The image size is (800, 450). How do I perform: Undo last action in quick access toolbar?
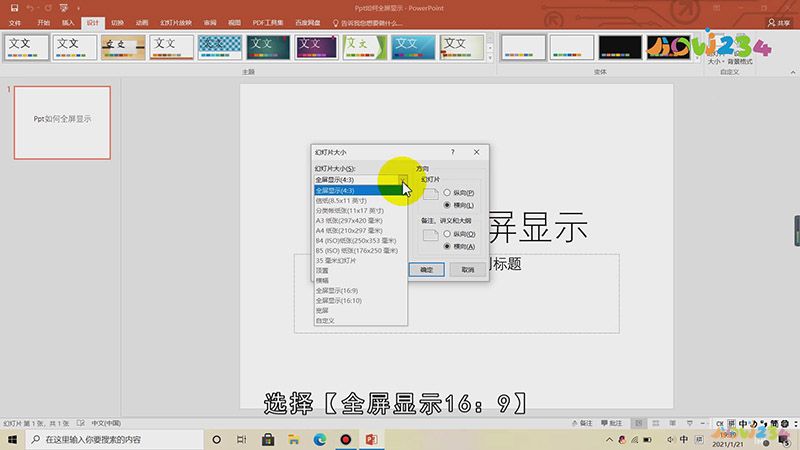click(30, 8)
